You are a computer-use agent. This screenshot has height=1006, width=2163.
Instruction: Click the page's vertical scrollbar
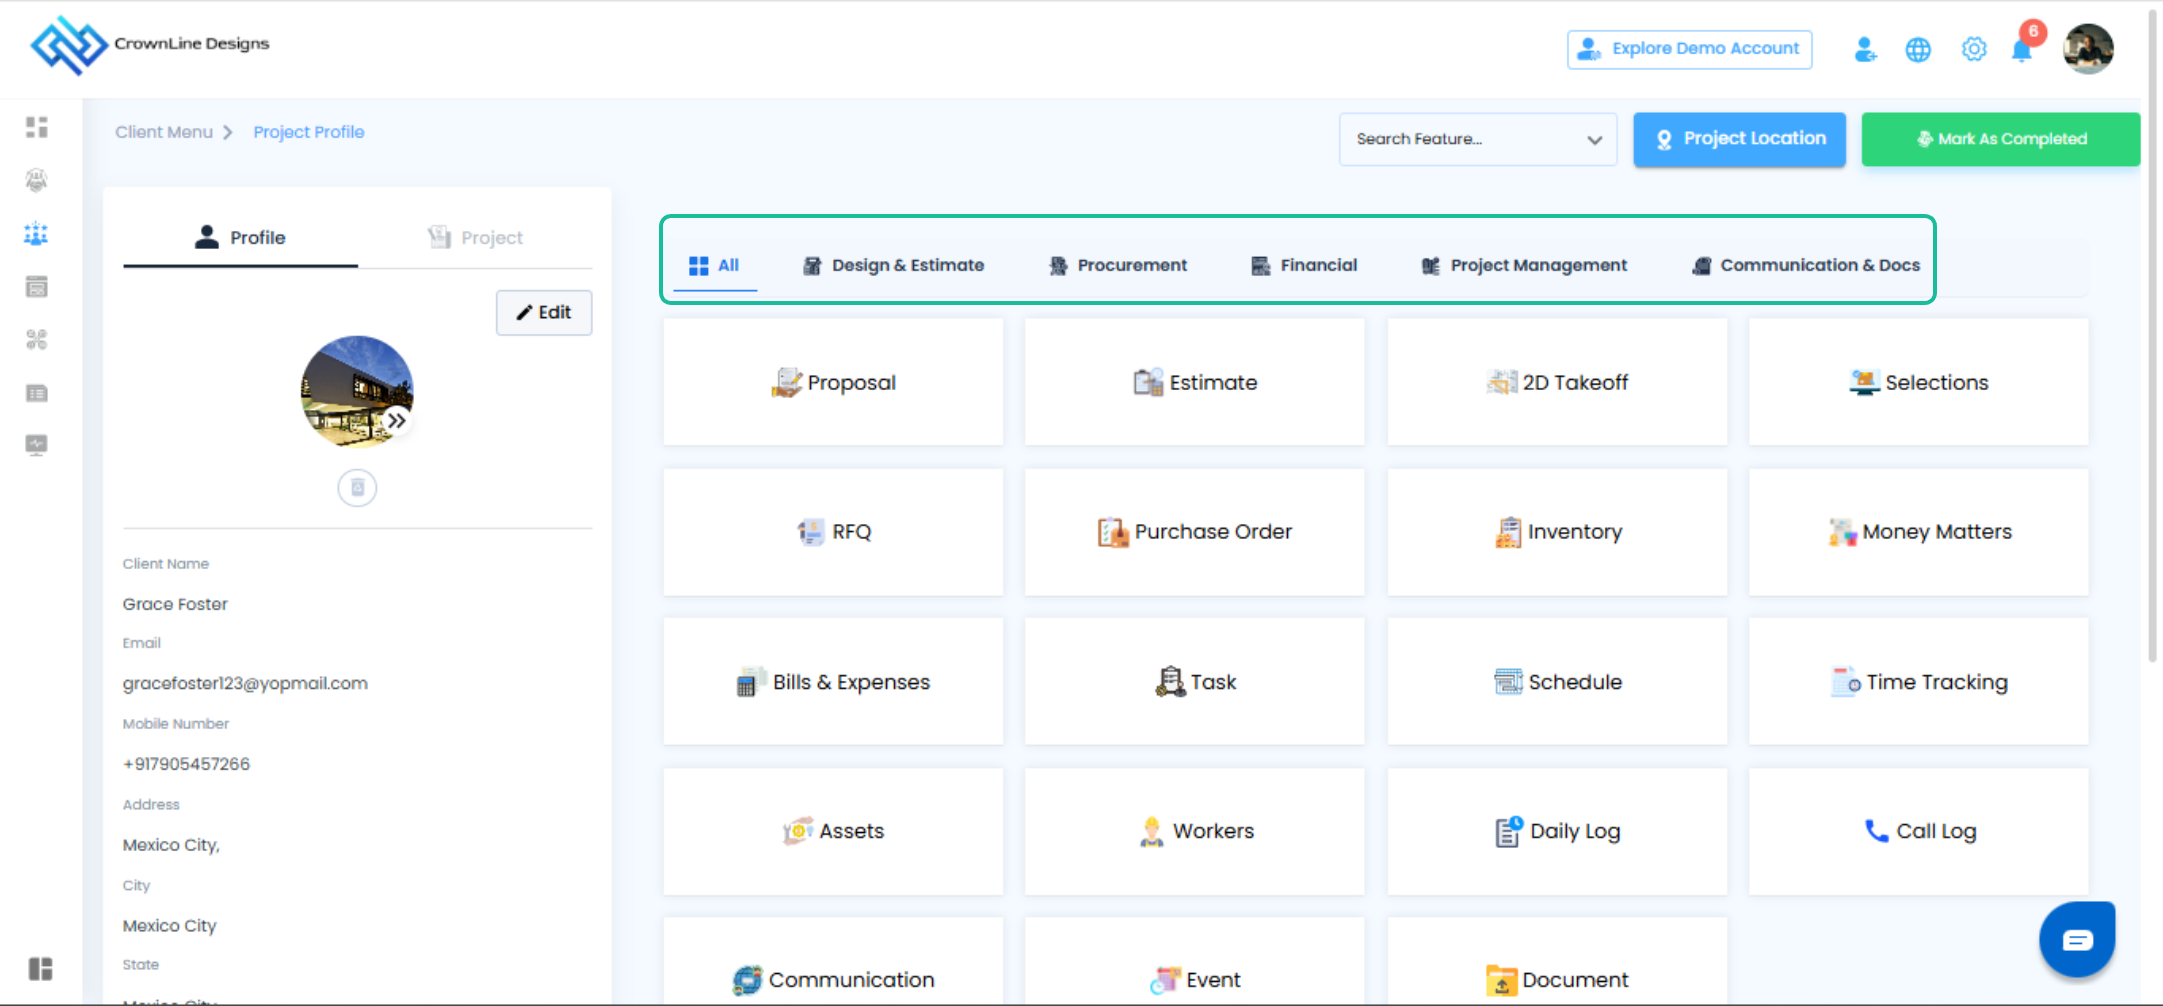(2153, 335)
